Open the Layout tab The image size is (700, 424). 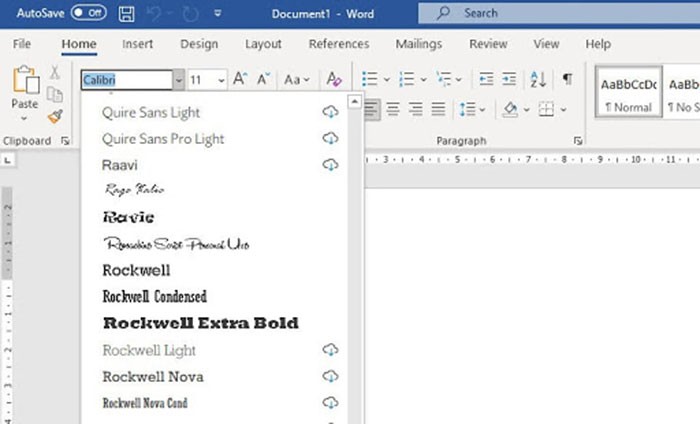[x=263, y=44]
